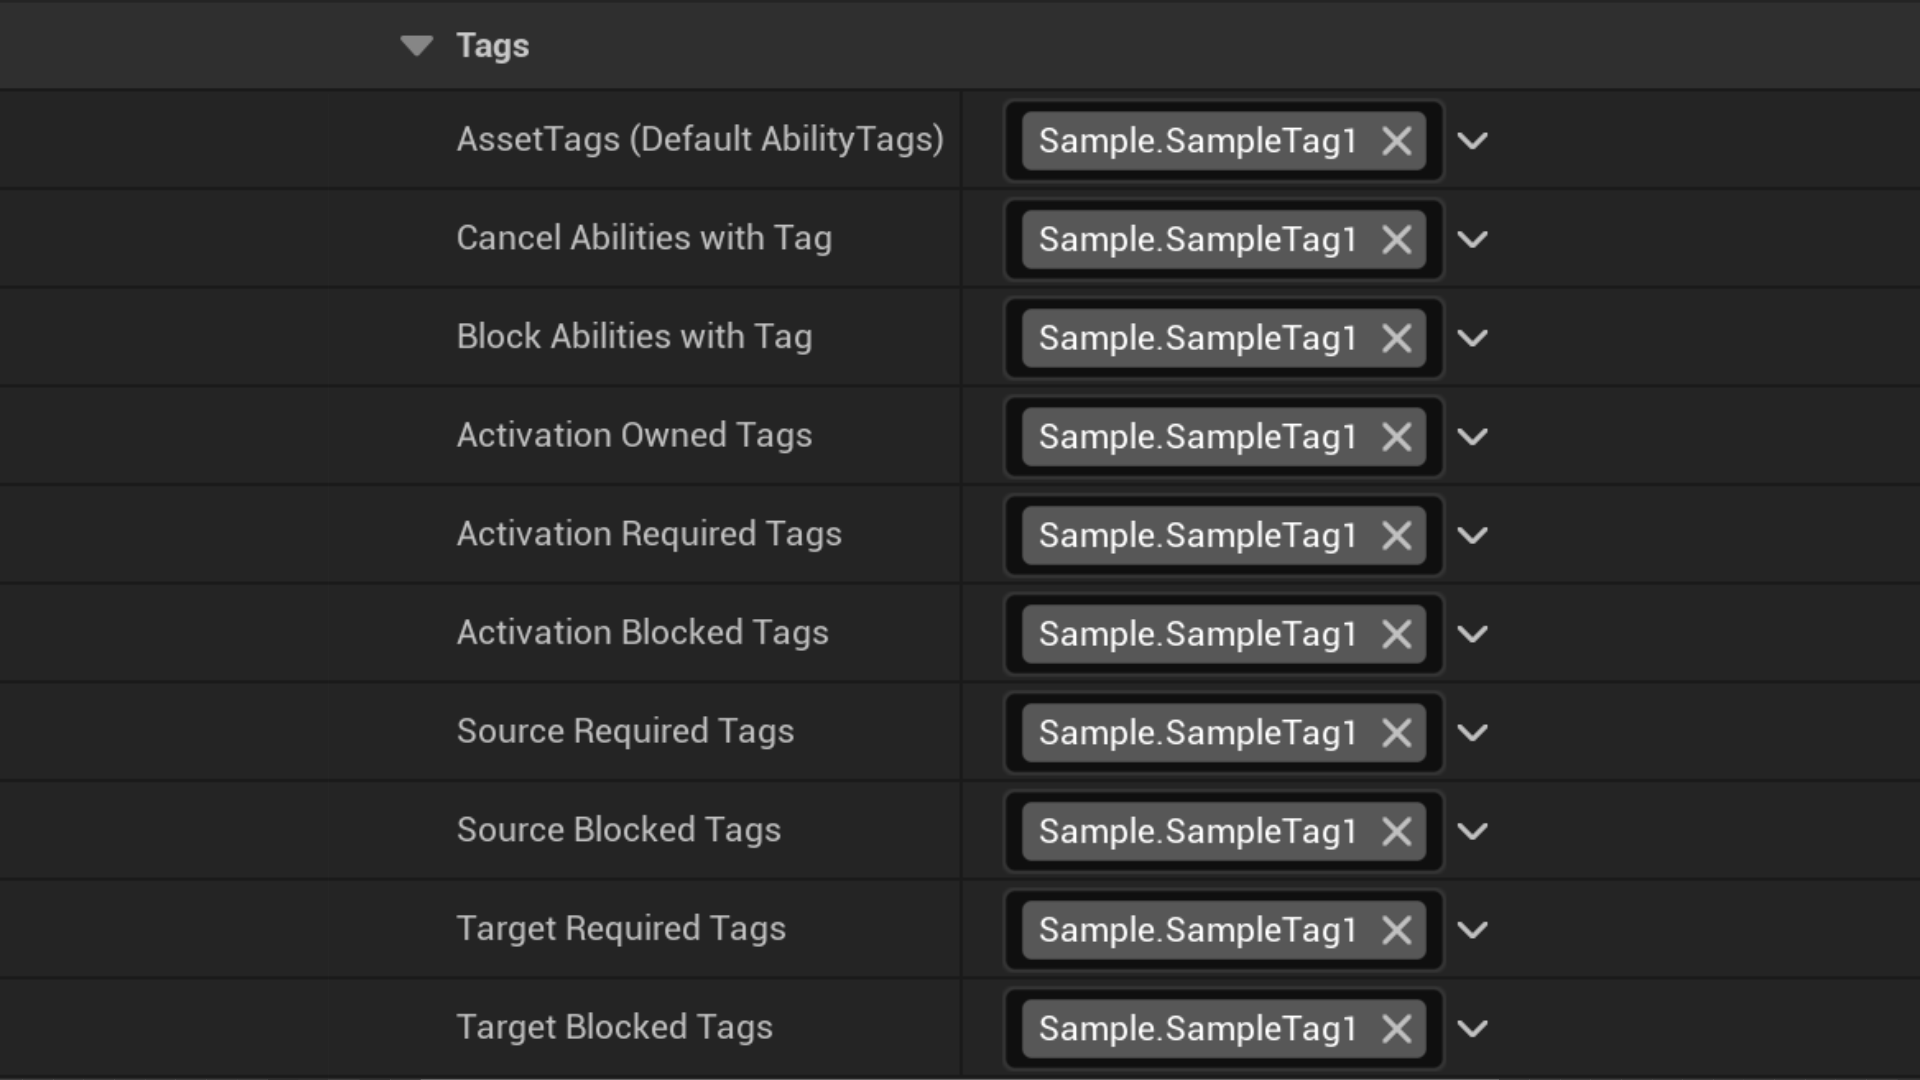Open Activation Owned Tags dropdown
This screenshot has height=1080, width=1920.
pyautogui.click(x=1472, y=437)
